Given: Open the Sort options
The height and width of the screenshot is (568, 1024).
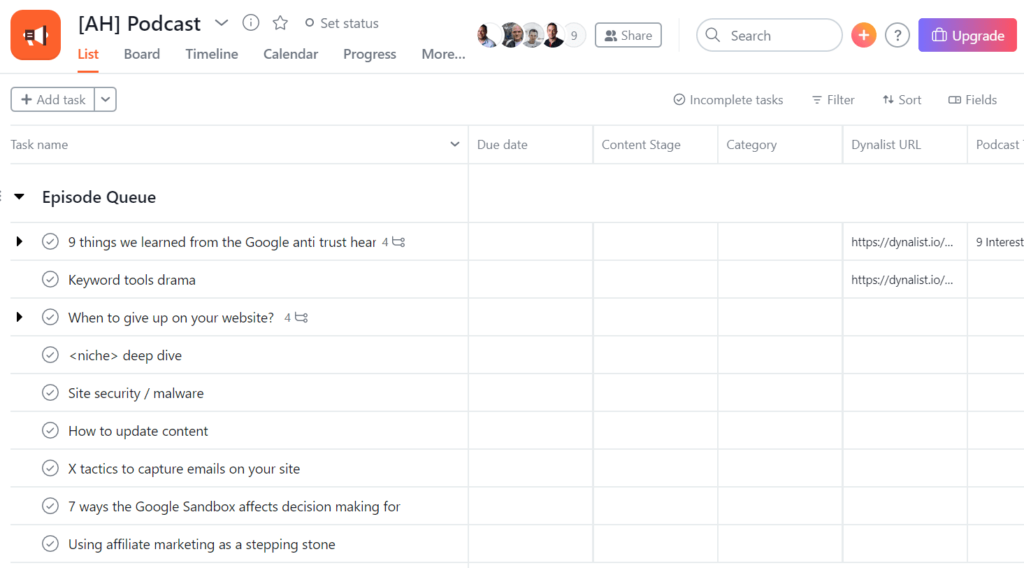Looking at the screenshot, I should click(902, 100).
